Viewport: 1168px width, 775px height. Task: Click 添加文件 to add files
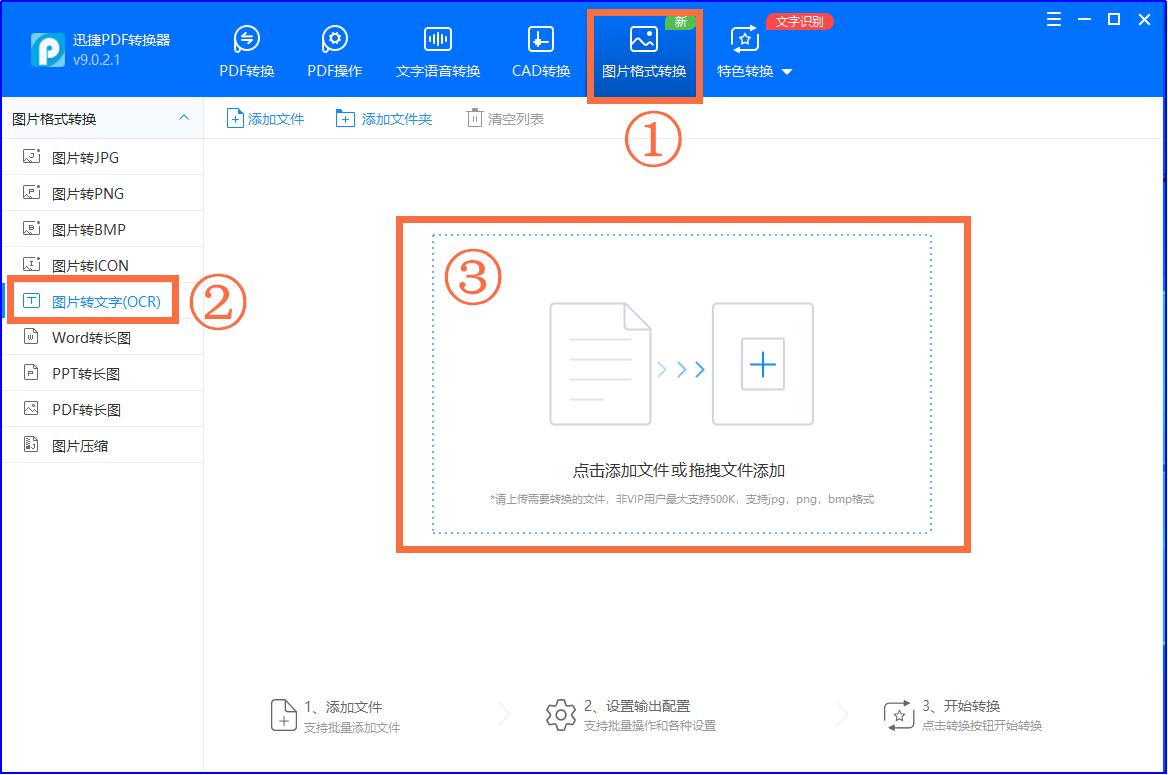click(x=265, y=117)
